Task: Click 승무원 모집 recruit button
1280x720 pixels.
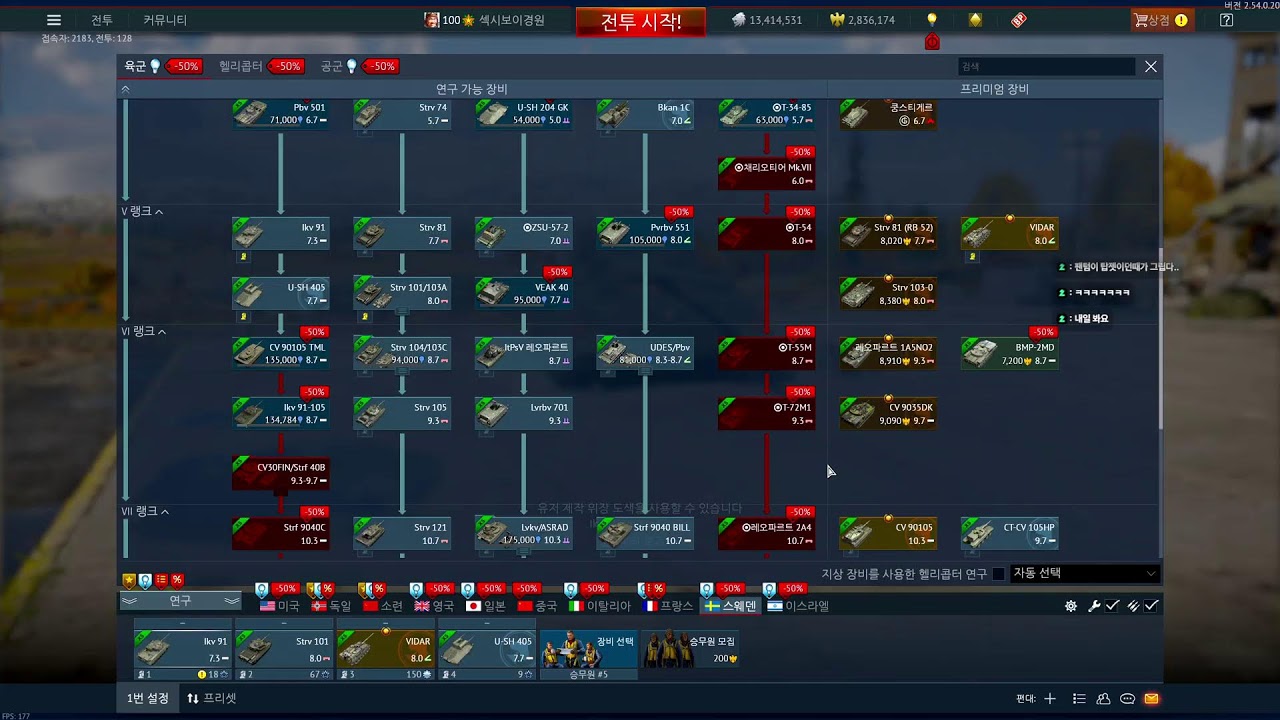Action: point(690,650)
